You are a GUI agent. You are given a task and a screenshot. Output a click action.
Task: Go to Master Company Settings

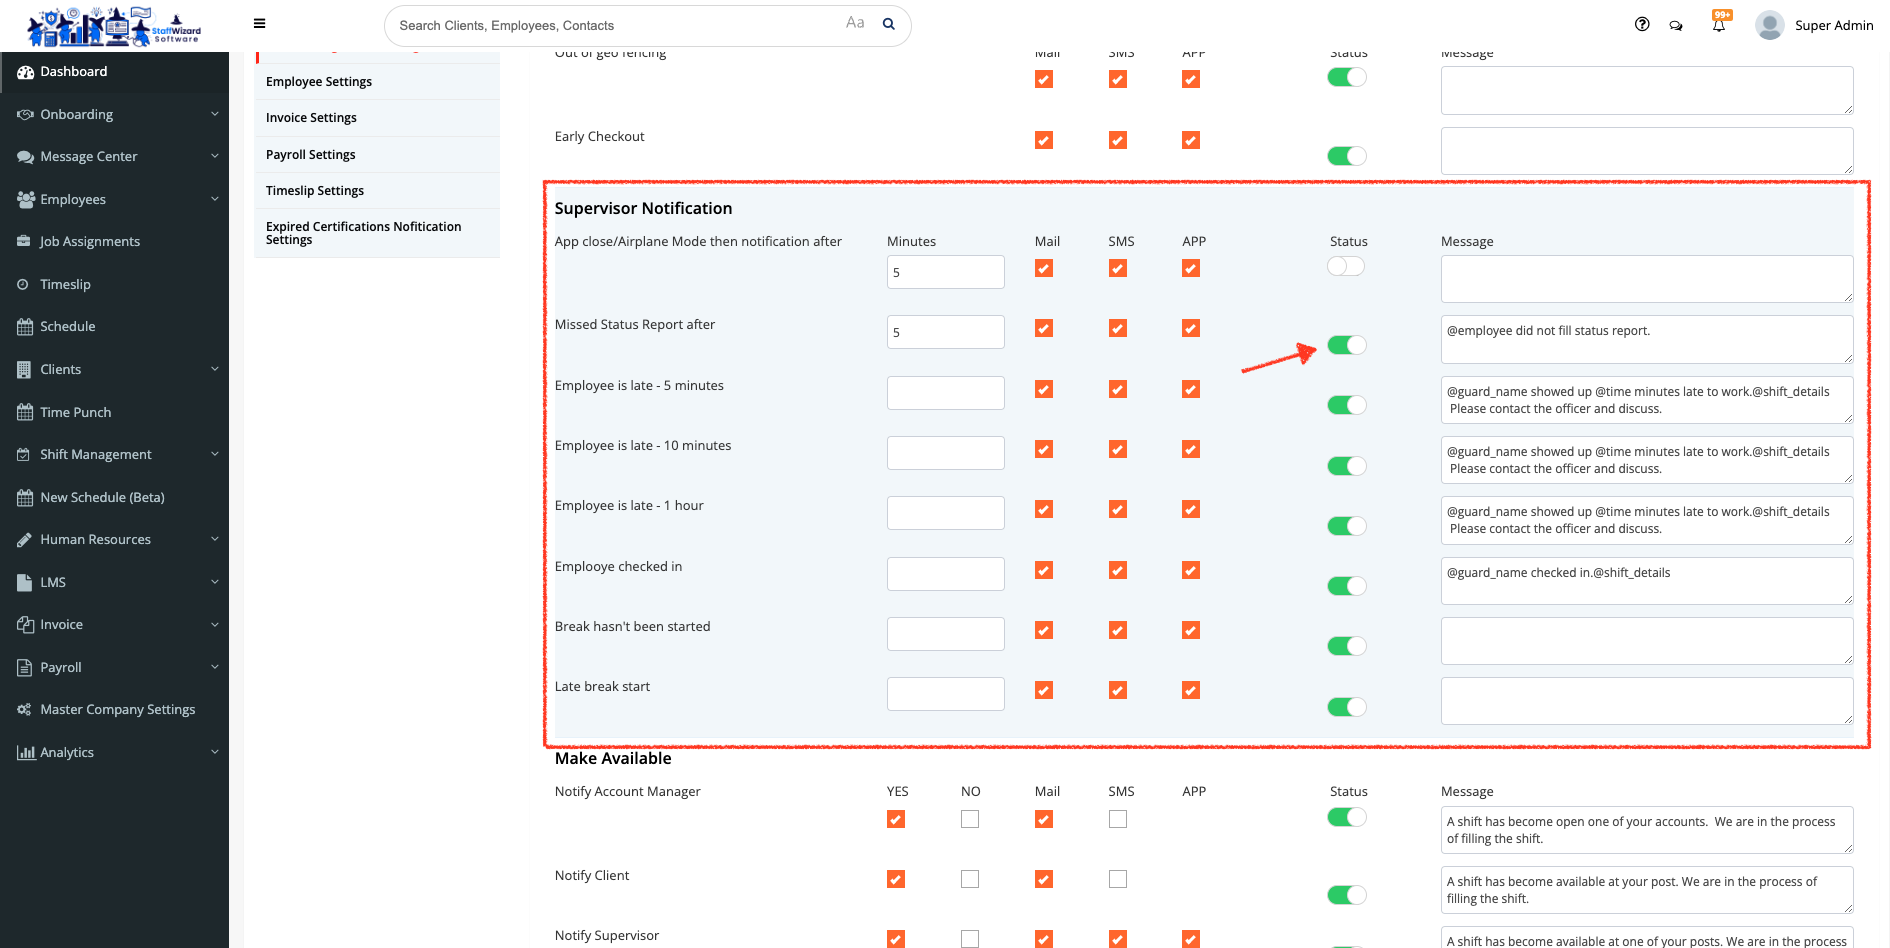[x=117, y=709]
